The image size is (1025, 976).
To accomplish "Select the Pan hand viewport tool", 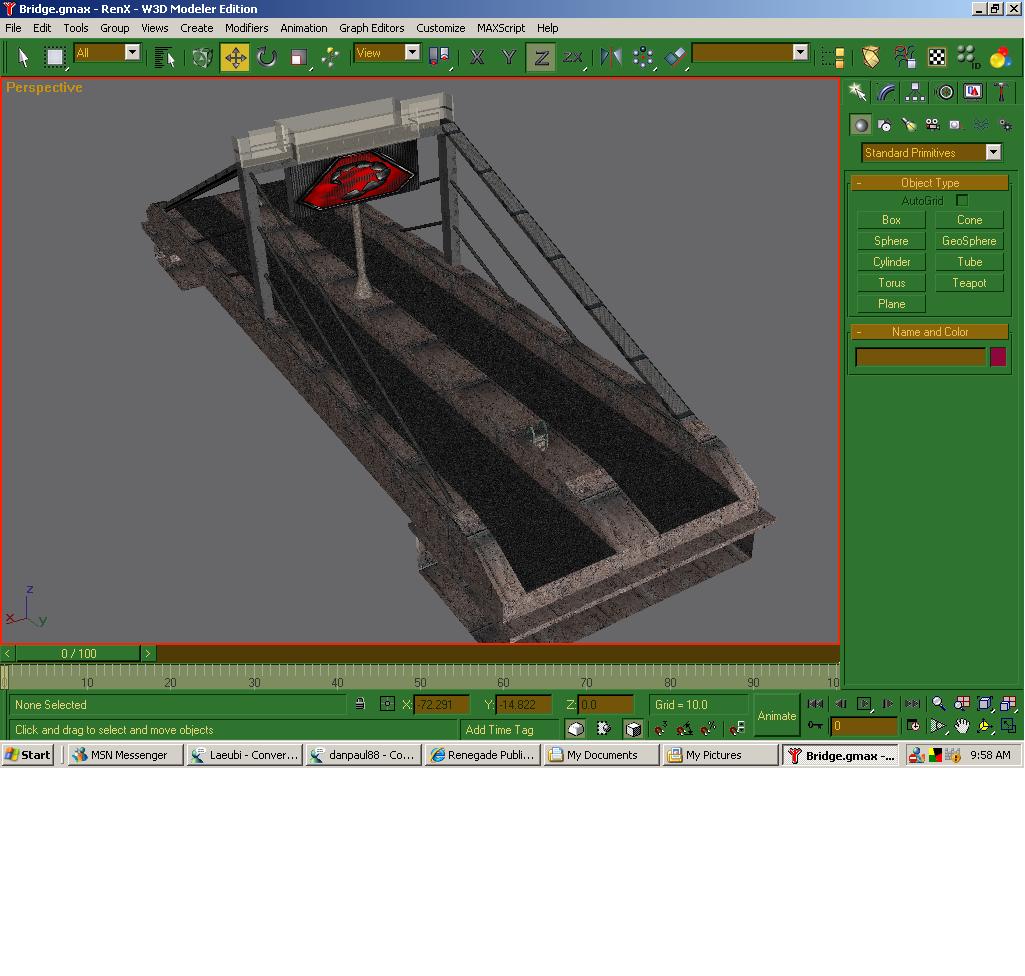I will 961,727.
